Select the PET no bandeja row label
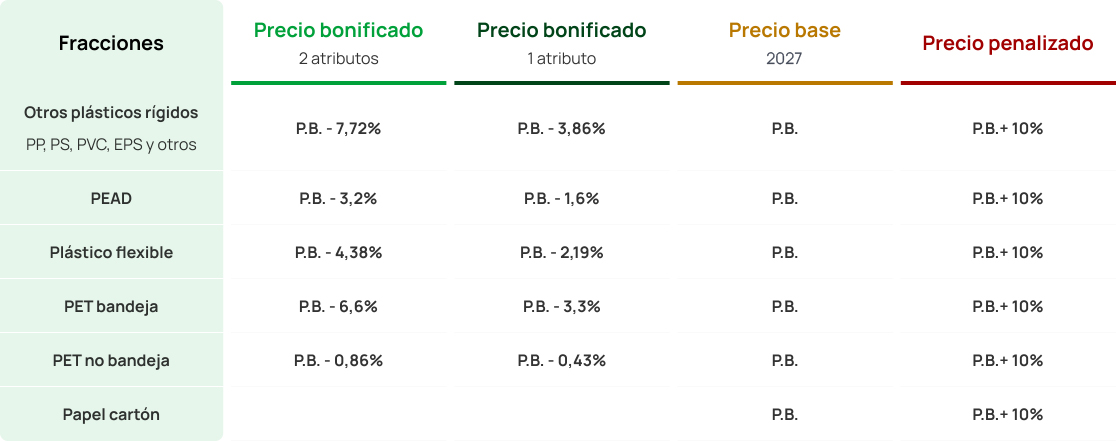Screen dimensions: 1116x441 point(111,361)
